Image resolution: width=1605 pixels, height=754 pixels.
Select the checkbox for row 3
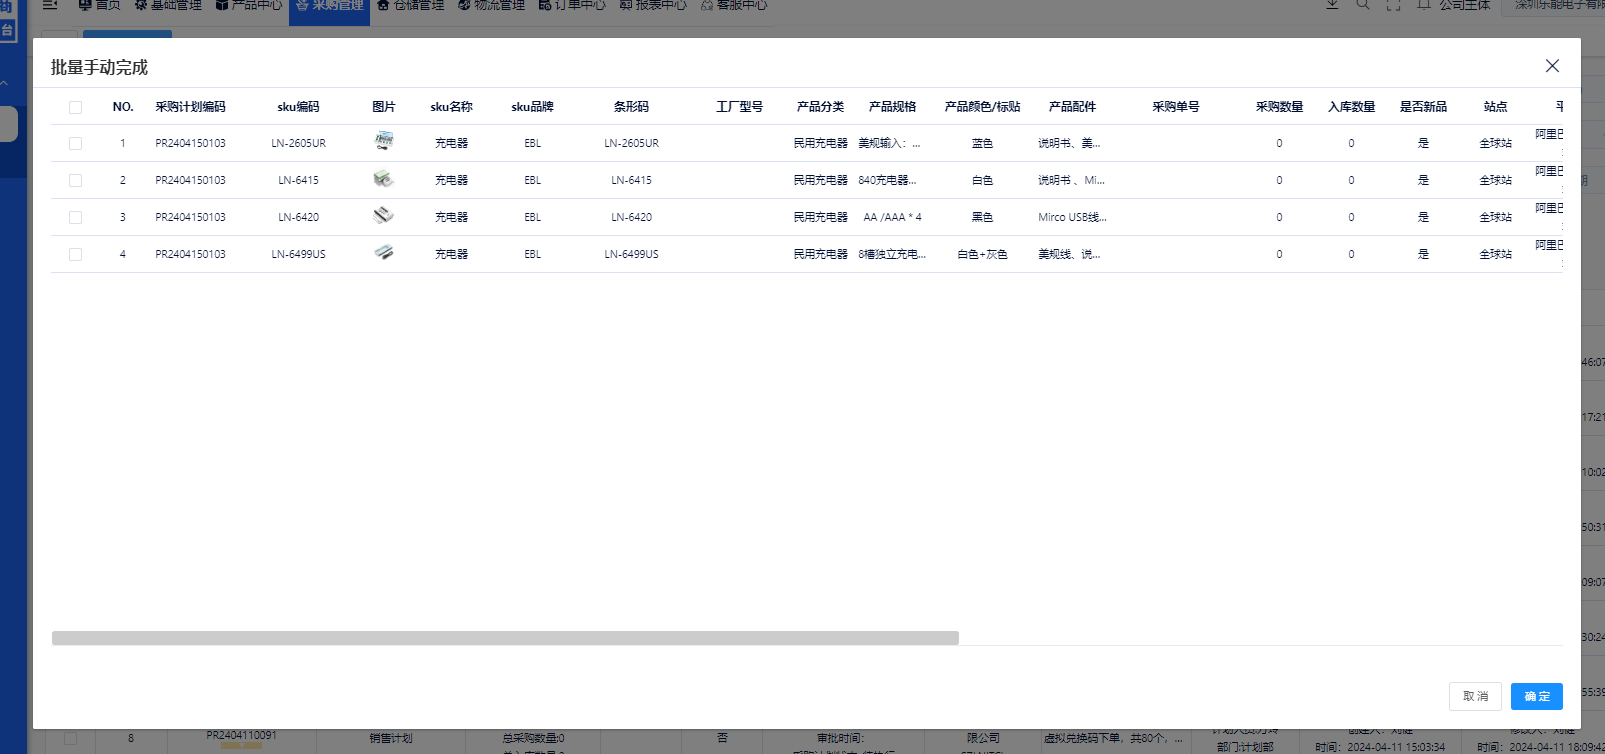75,217
